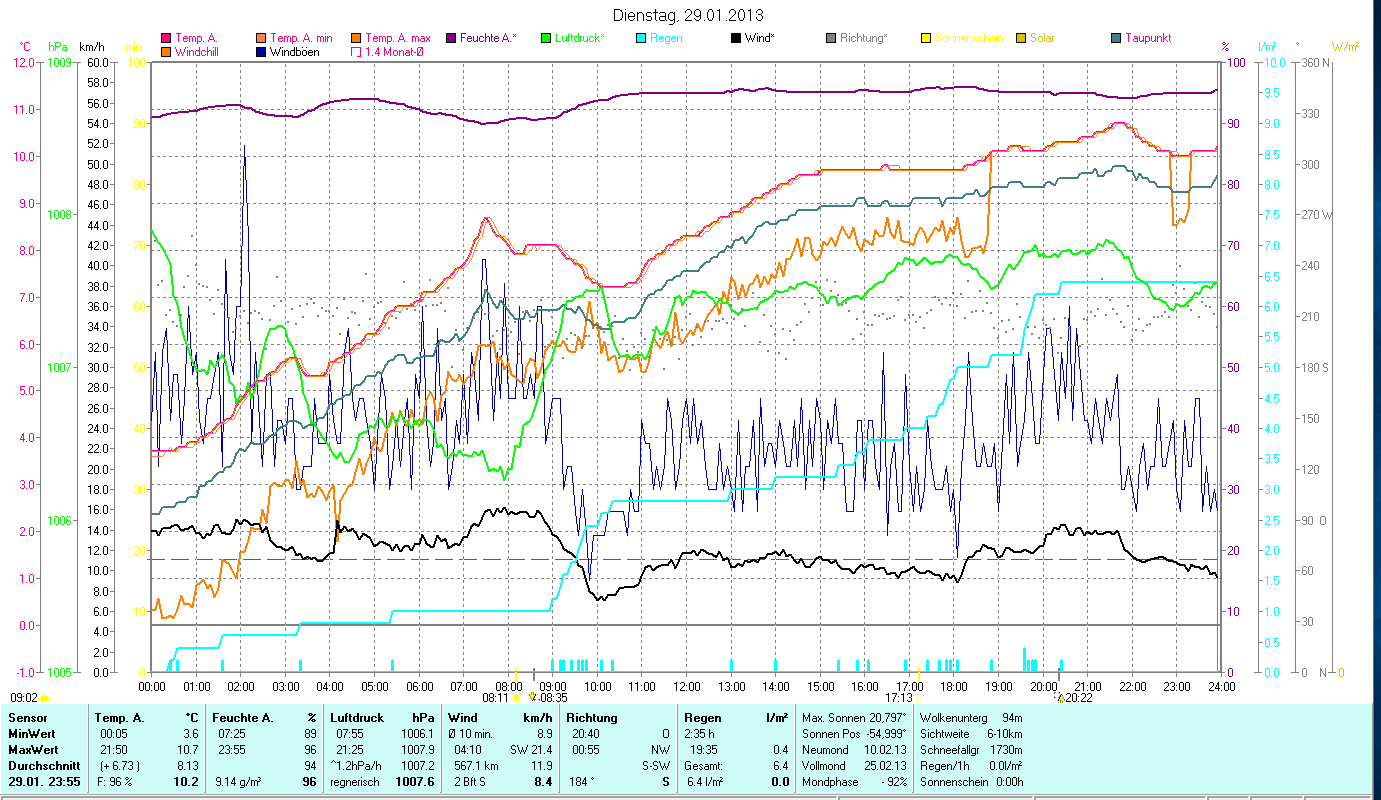Click the Neumond 10.02.13 entry
This screenshot has height=800, width=1381.
pos(854,750)
